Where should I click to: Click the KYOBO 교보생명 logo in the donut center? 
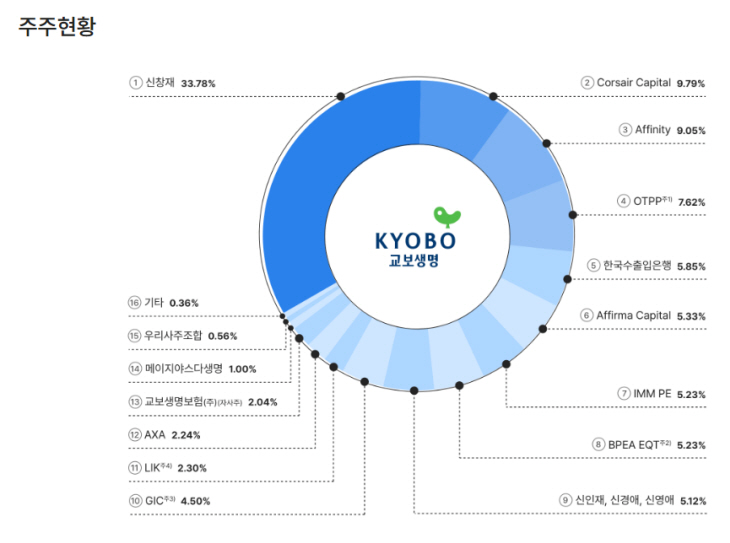(x=416, y=238)
